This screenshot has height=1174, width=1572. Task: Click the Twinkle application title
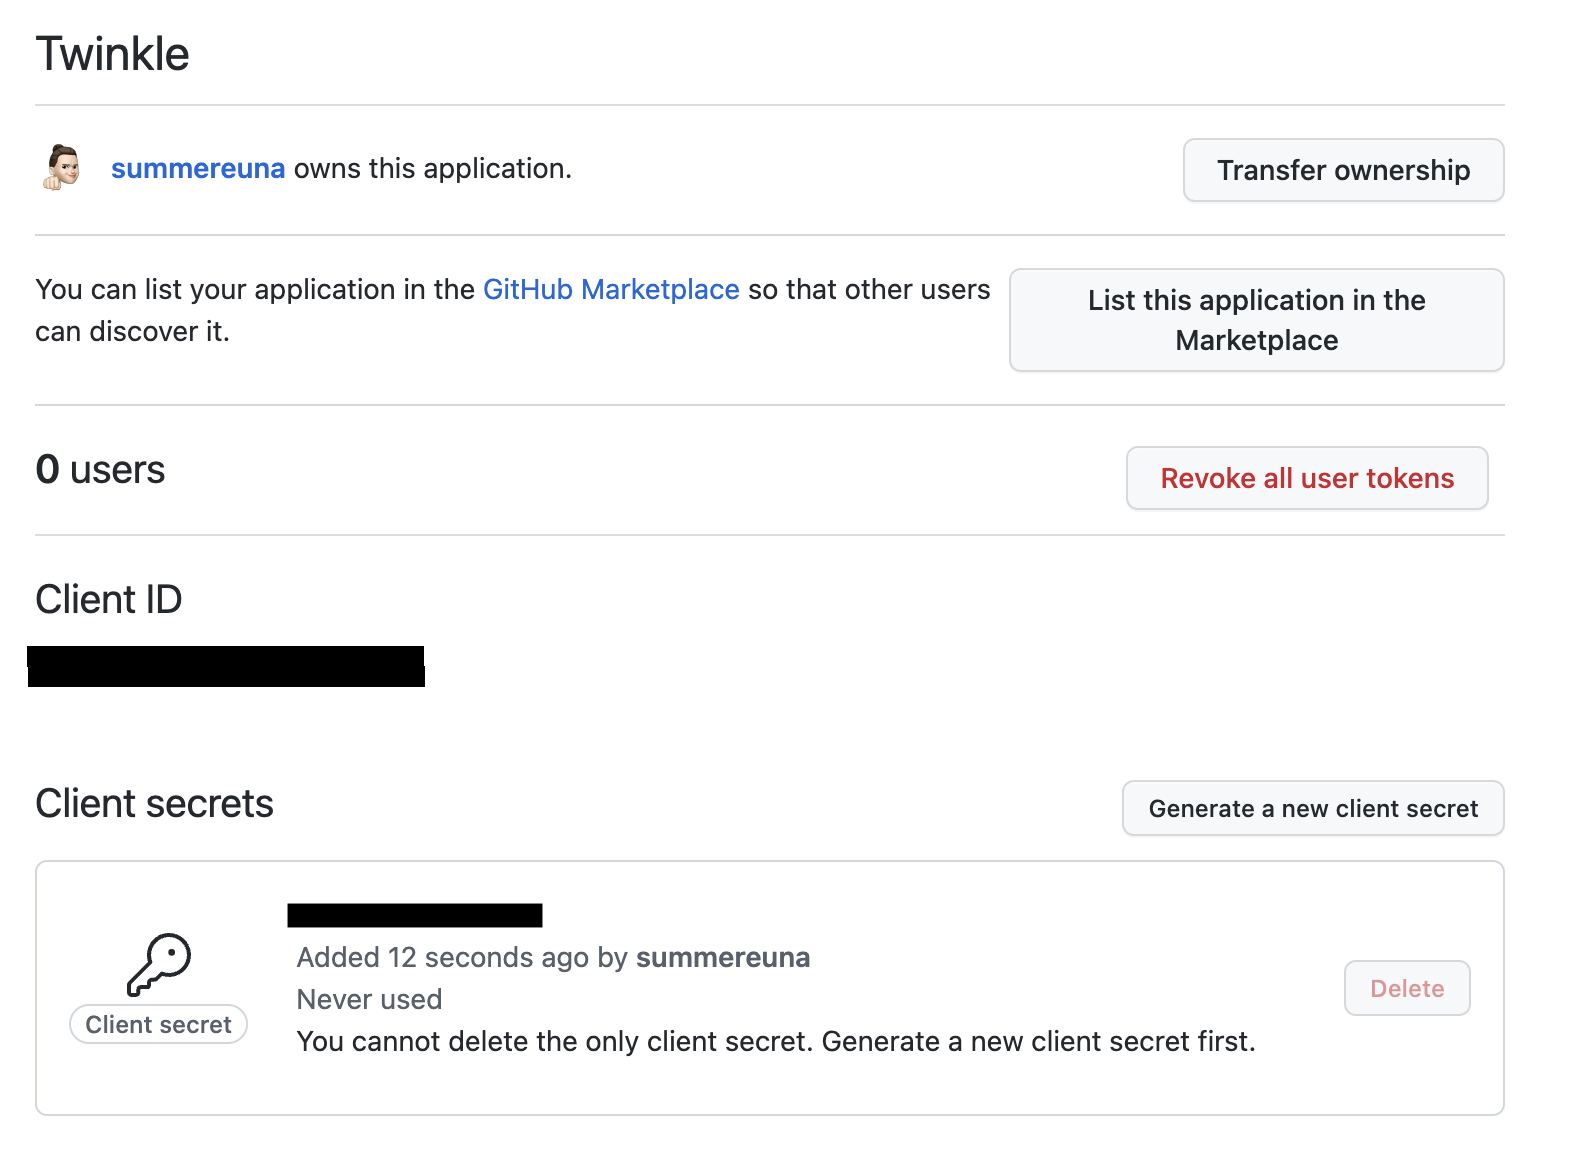pyautogui.click(x=113, y=54)
